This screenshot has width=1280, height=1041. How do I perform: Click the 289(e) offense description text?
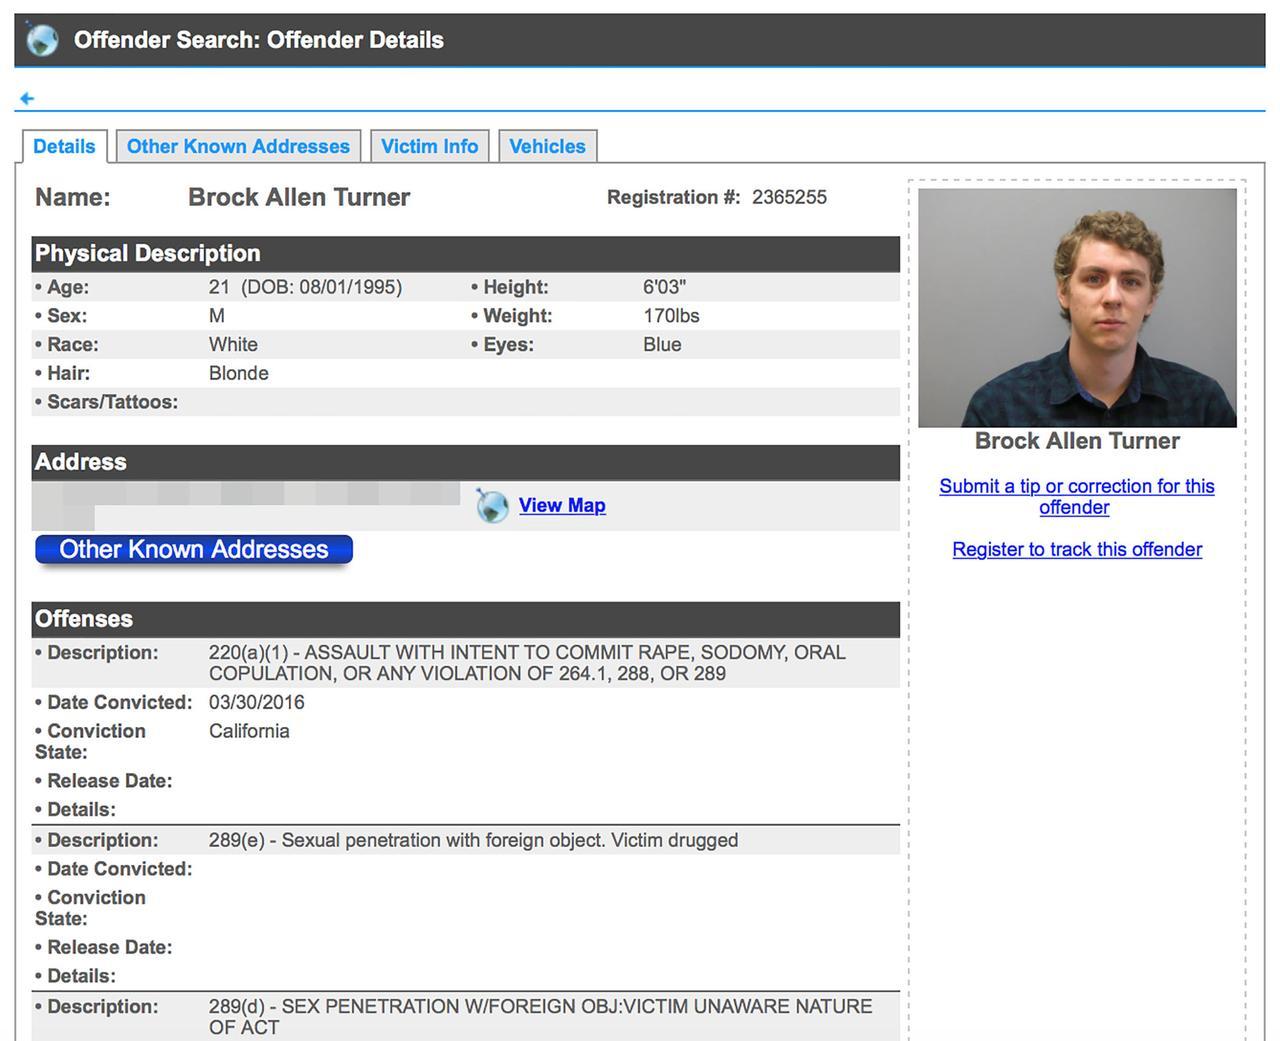click(473, 840)
